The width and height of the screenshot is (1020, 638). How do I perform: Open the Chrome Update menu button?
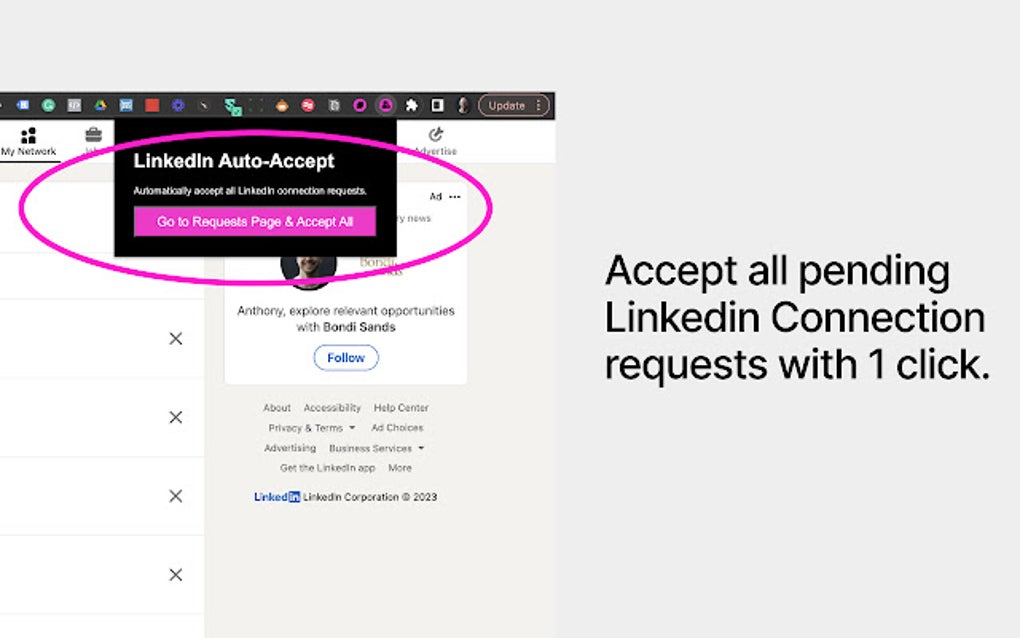pos(514,105)
